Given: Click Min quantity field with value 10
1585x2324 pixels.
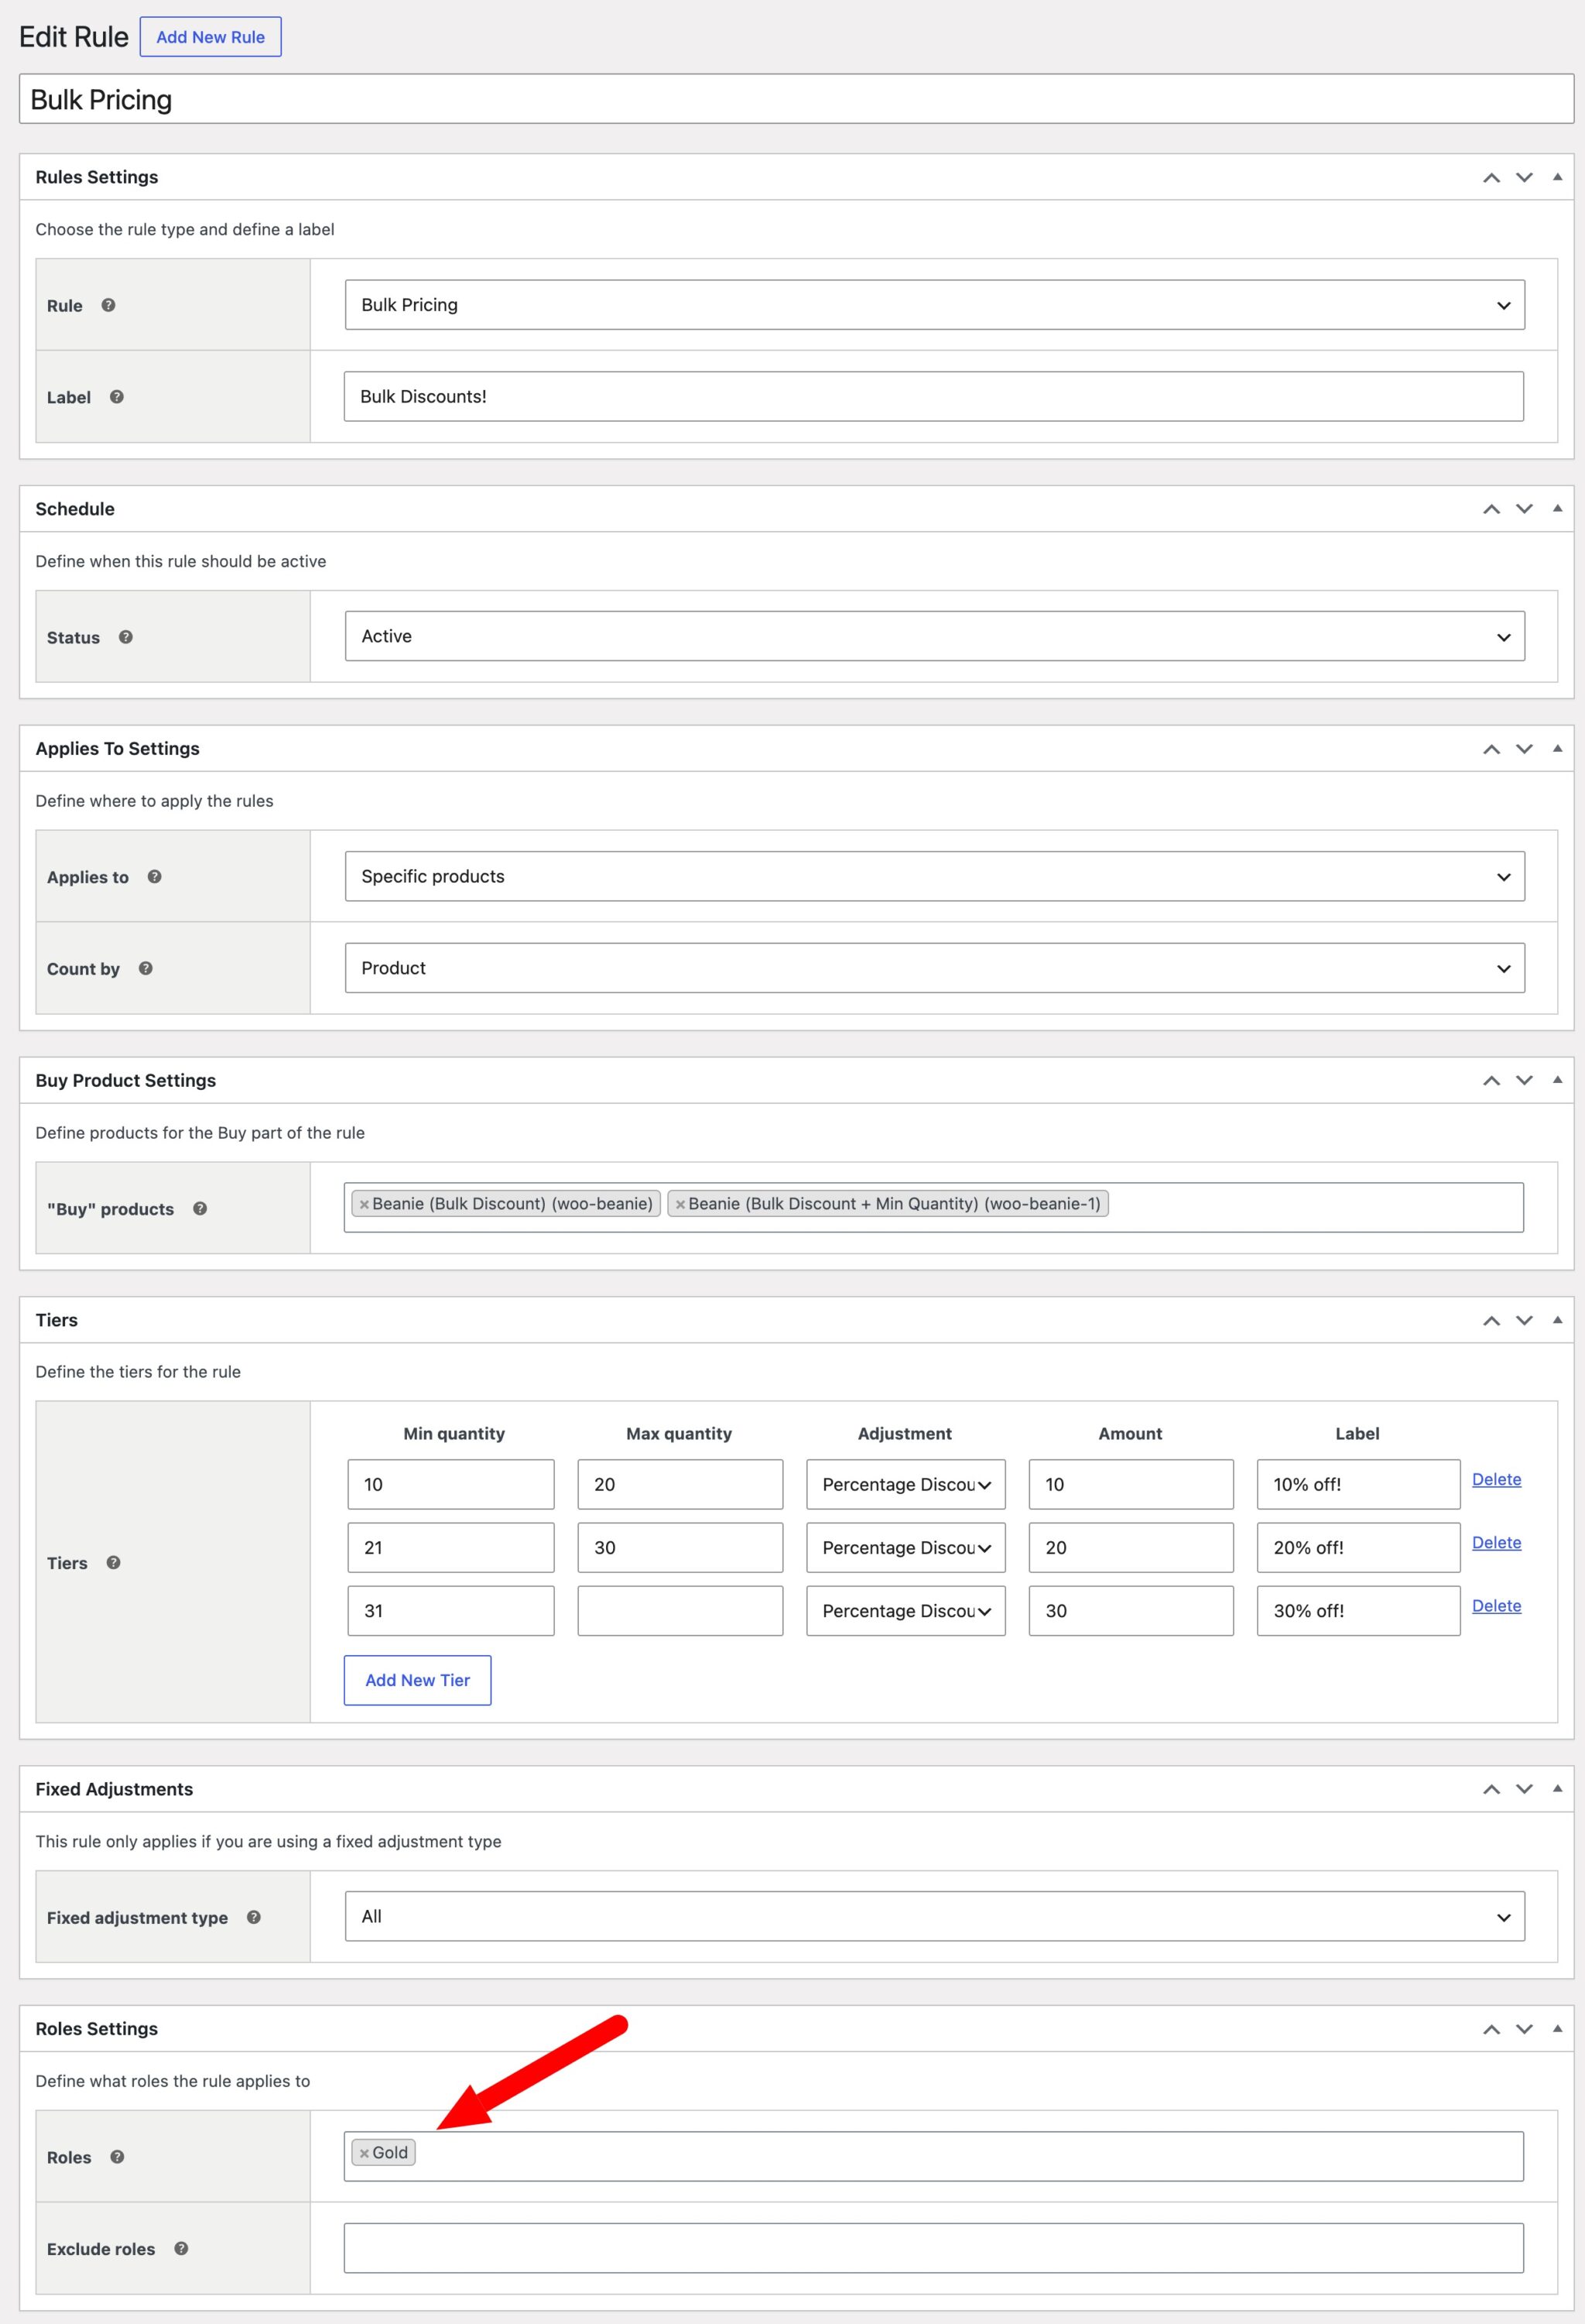Looking at the screenshot, I should click(451, 1484).
